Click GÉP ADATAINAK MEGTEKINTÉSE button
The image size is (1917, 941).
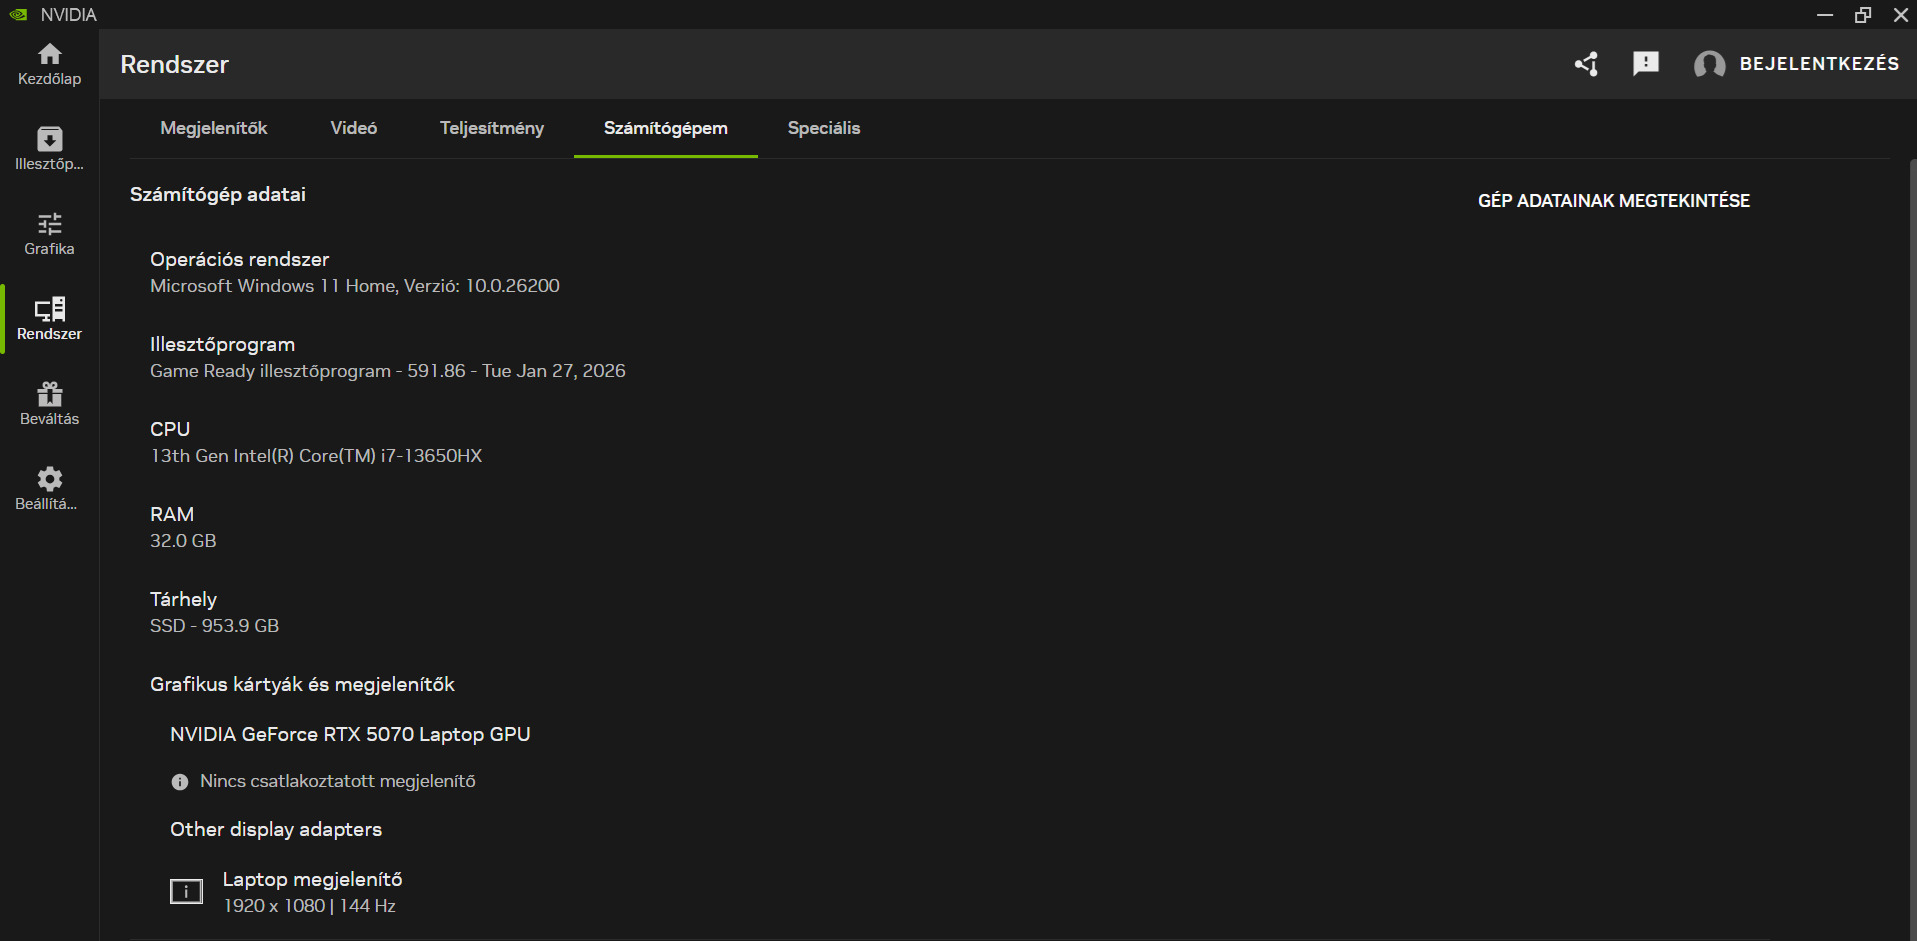click(1614, 201)
